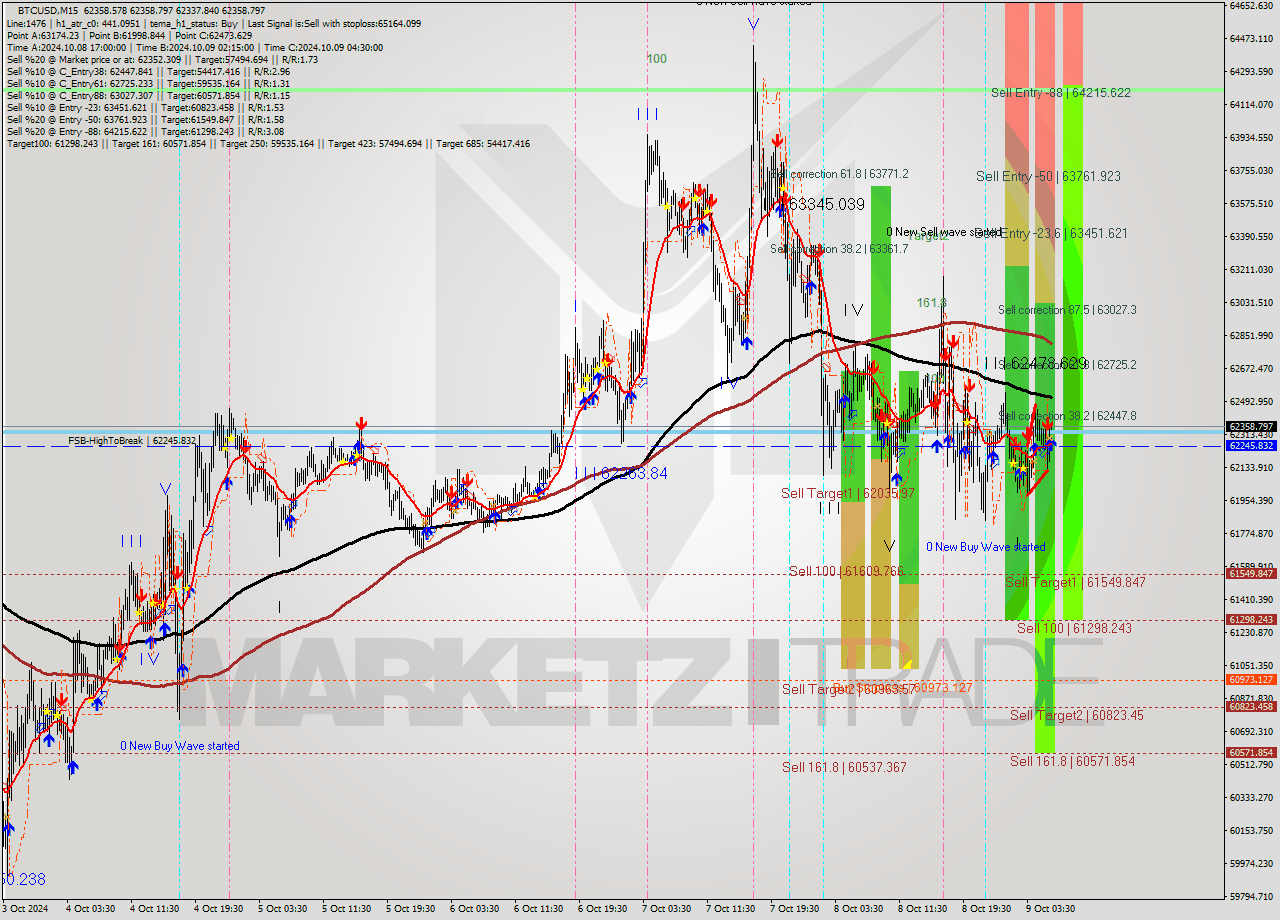Select 'Sell Target1 | 61549.847' chart label
This screenshot has height=920, width=1280.
coord(1075,582)
